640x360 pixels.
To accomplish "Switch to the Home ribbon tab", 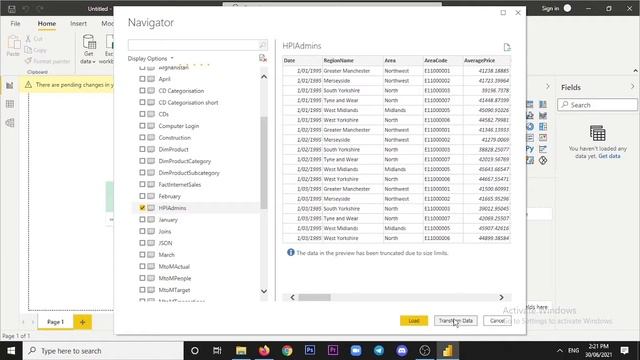I will click(x=47, y=24).
